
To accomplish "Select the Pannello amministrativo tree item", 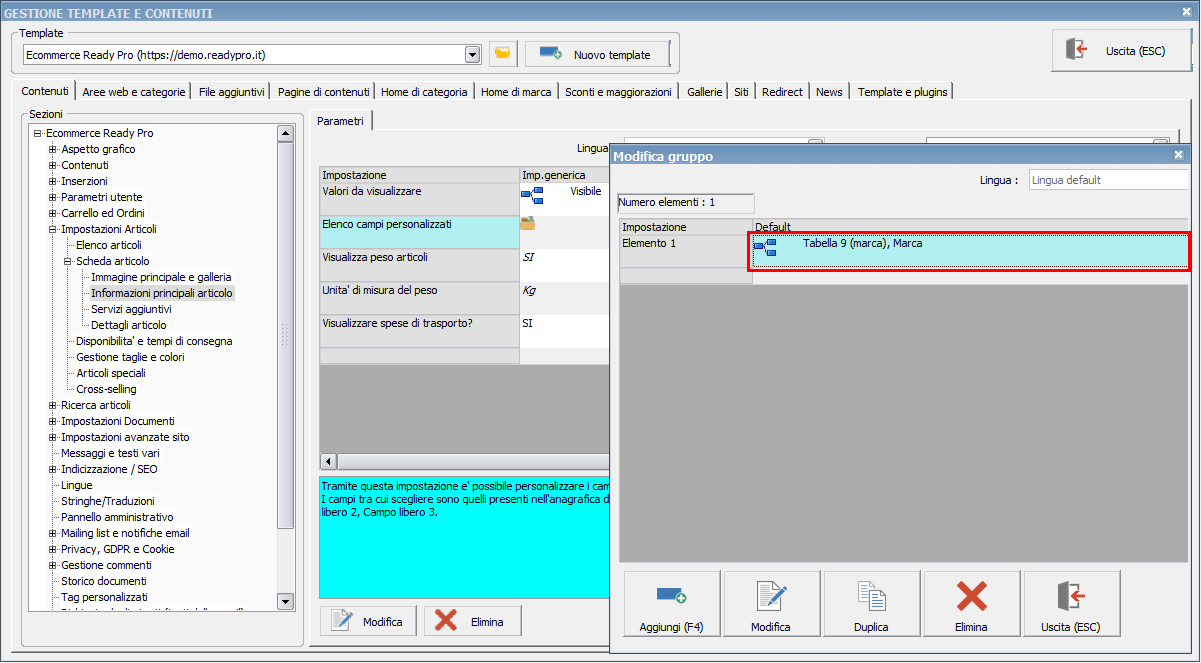I will point(117,517).
